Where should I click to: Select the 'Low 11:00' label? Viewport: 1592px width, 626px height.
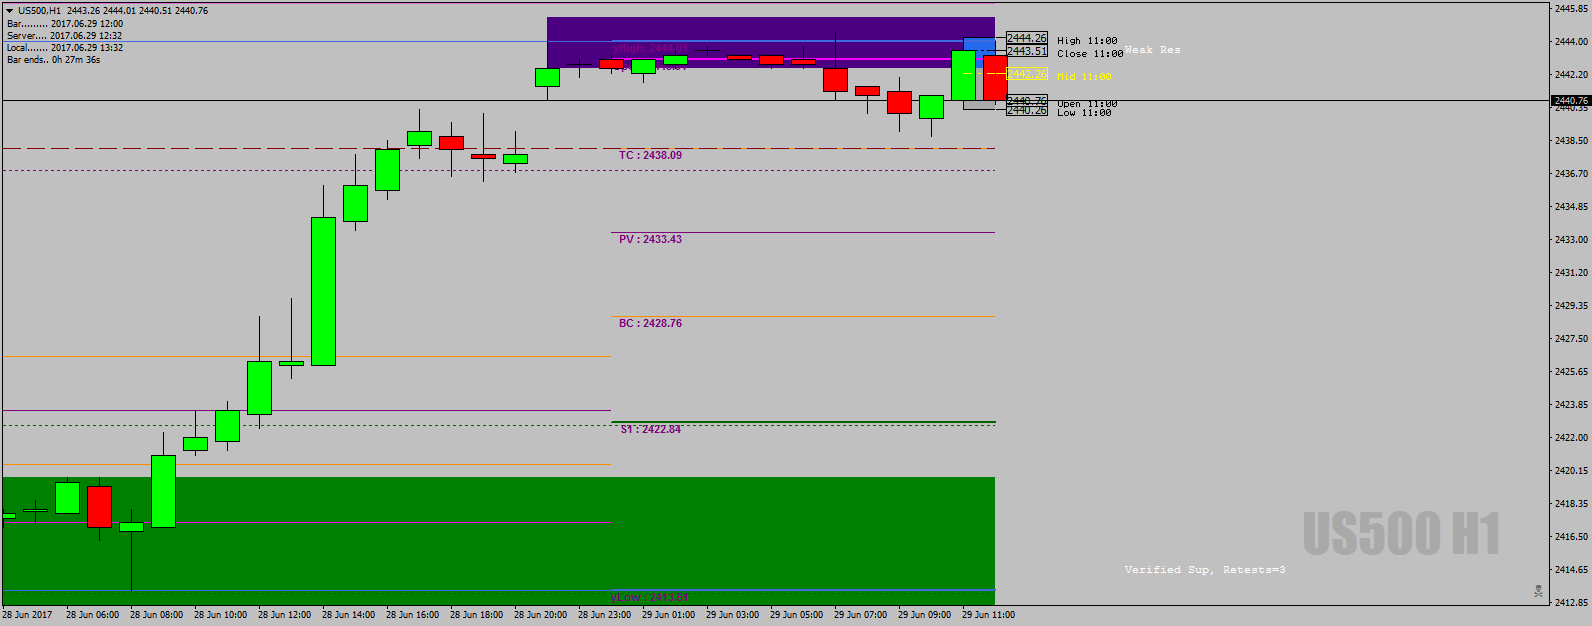pos(1084,113)
